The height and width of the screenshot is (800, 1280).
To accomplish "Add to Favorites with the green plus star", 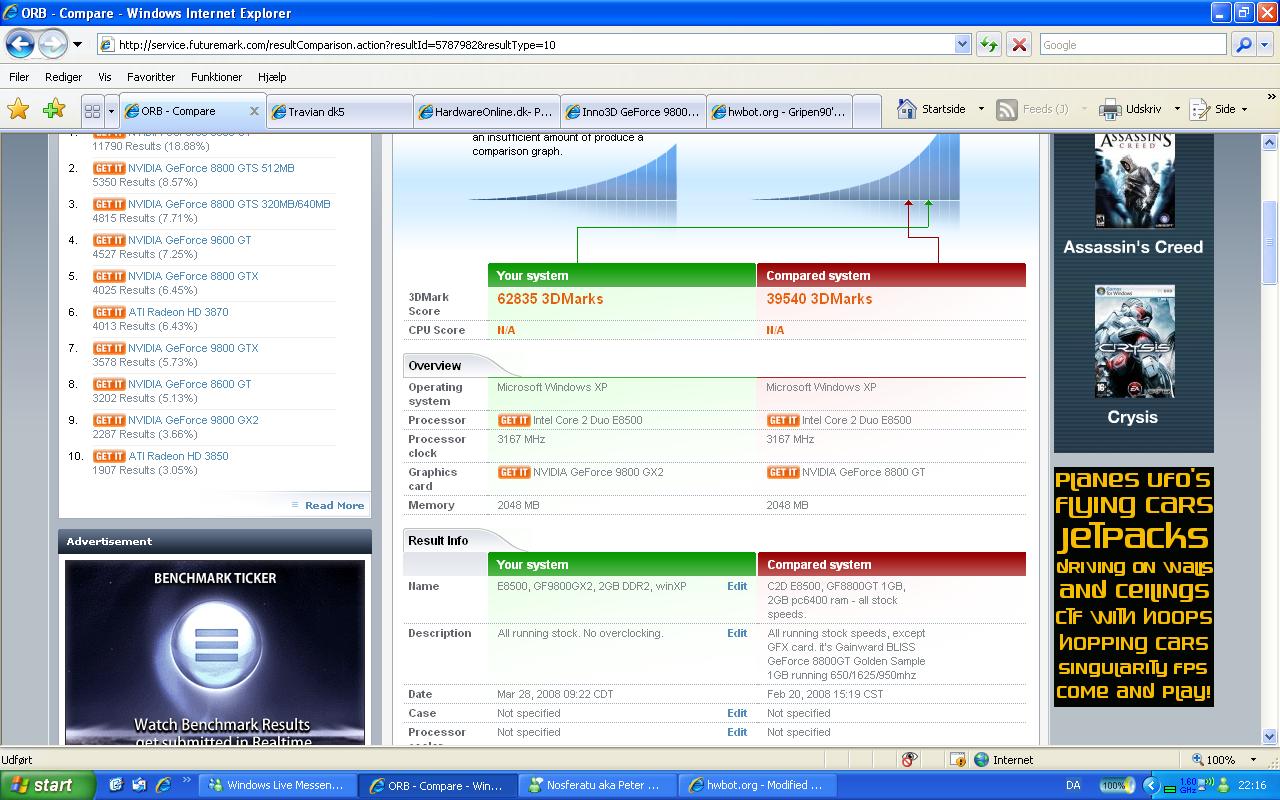I will tap(54, 109).
